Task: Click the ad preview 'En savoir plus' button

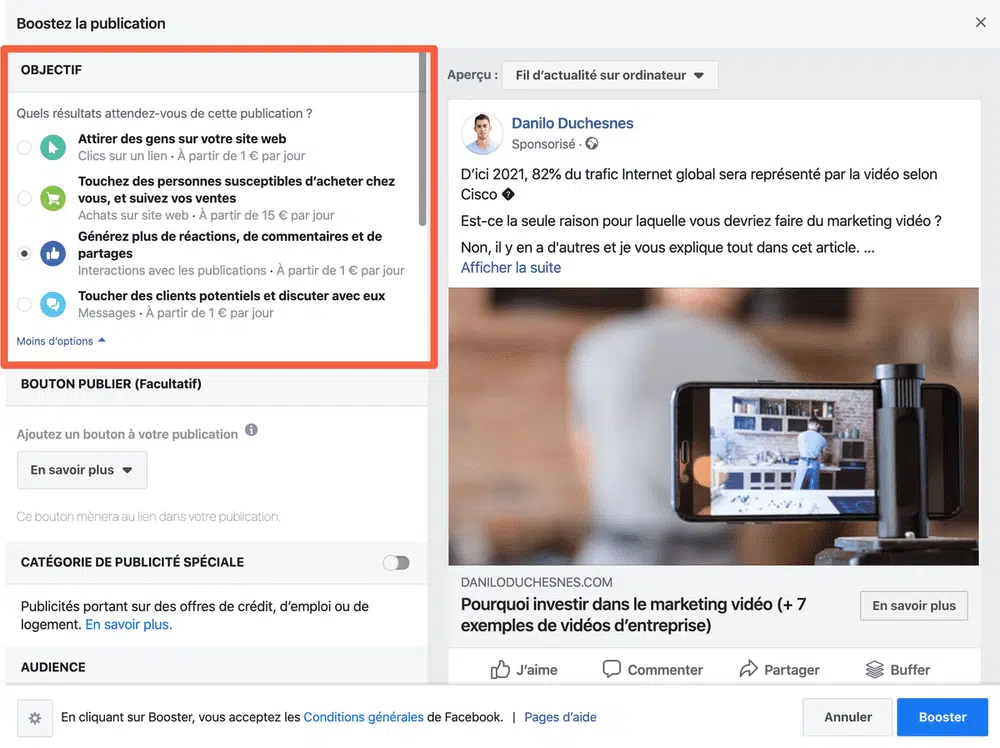Action: [x=913, y=606]
